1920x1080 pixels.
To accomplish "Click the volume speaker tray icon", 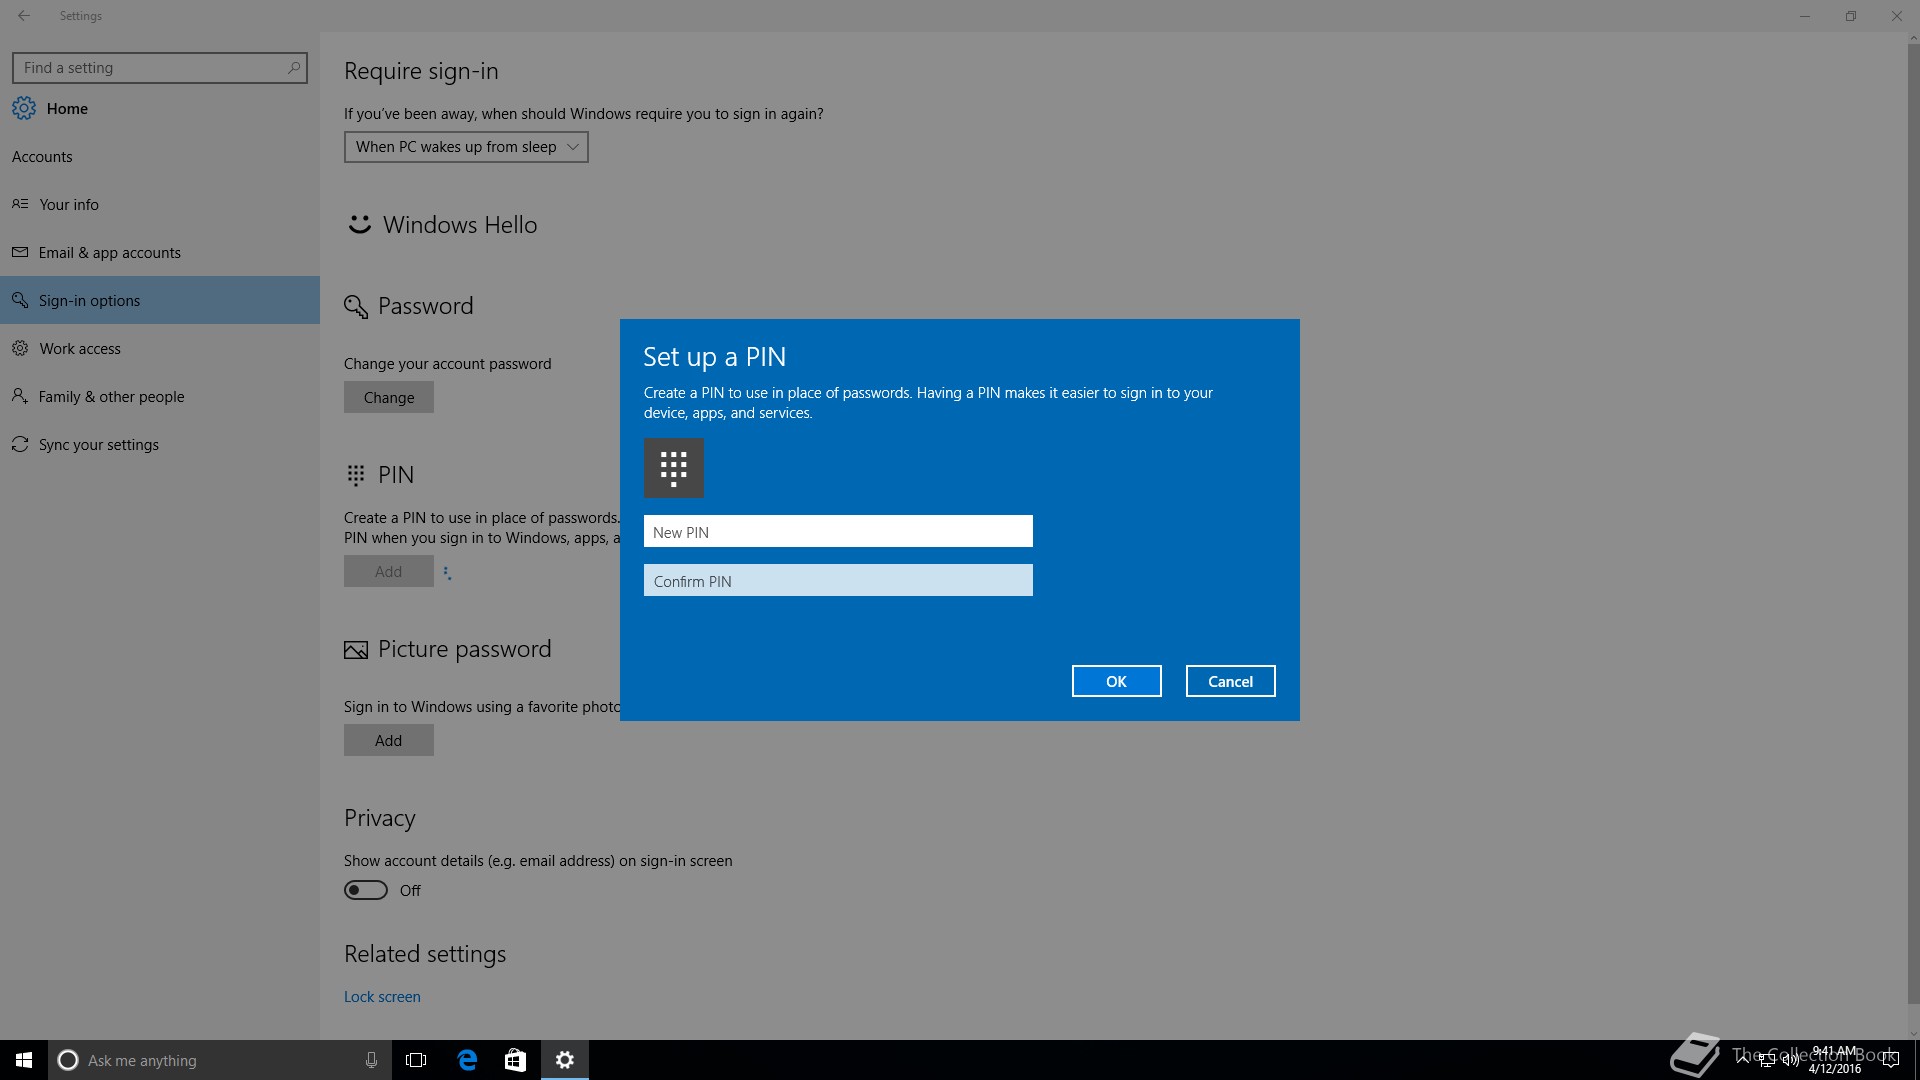I will coord(1790,1060).
